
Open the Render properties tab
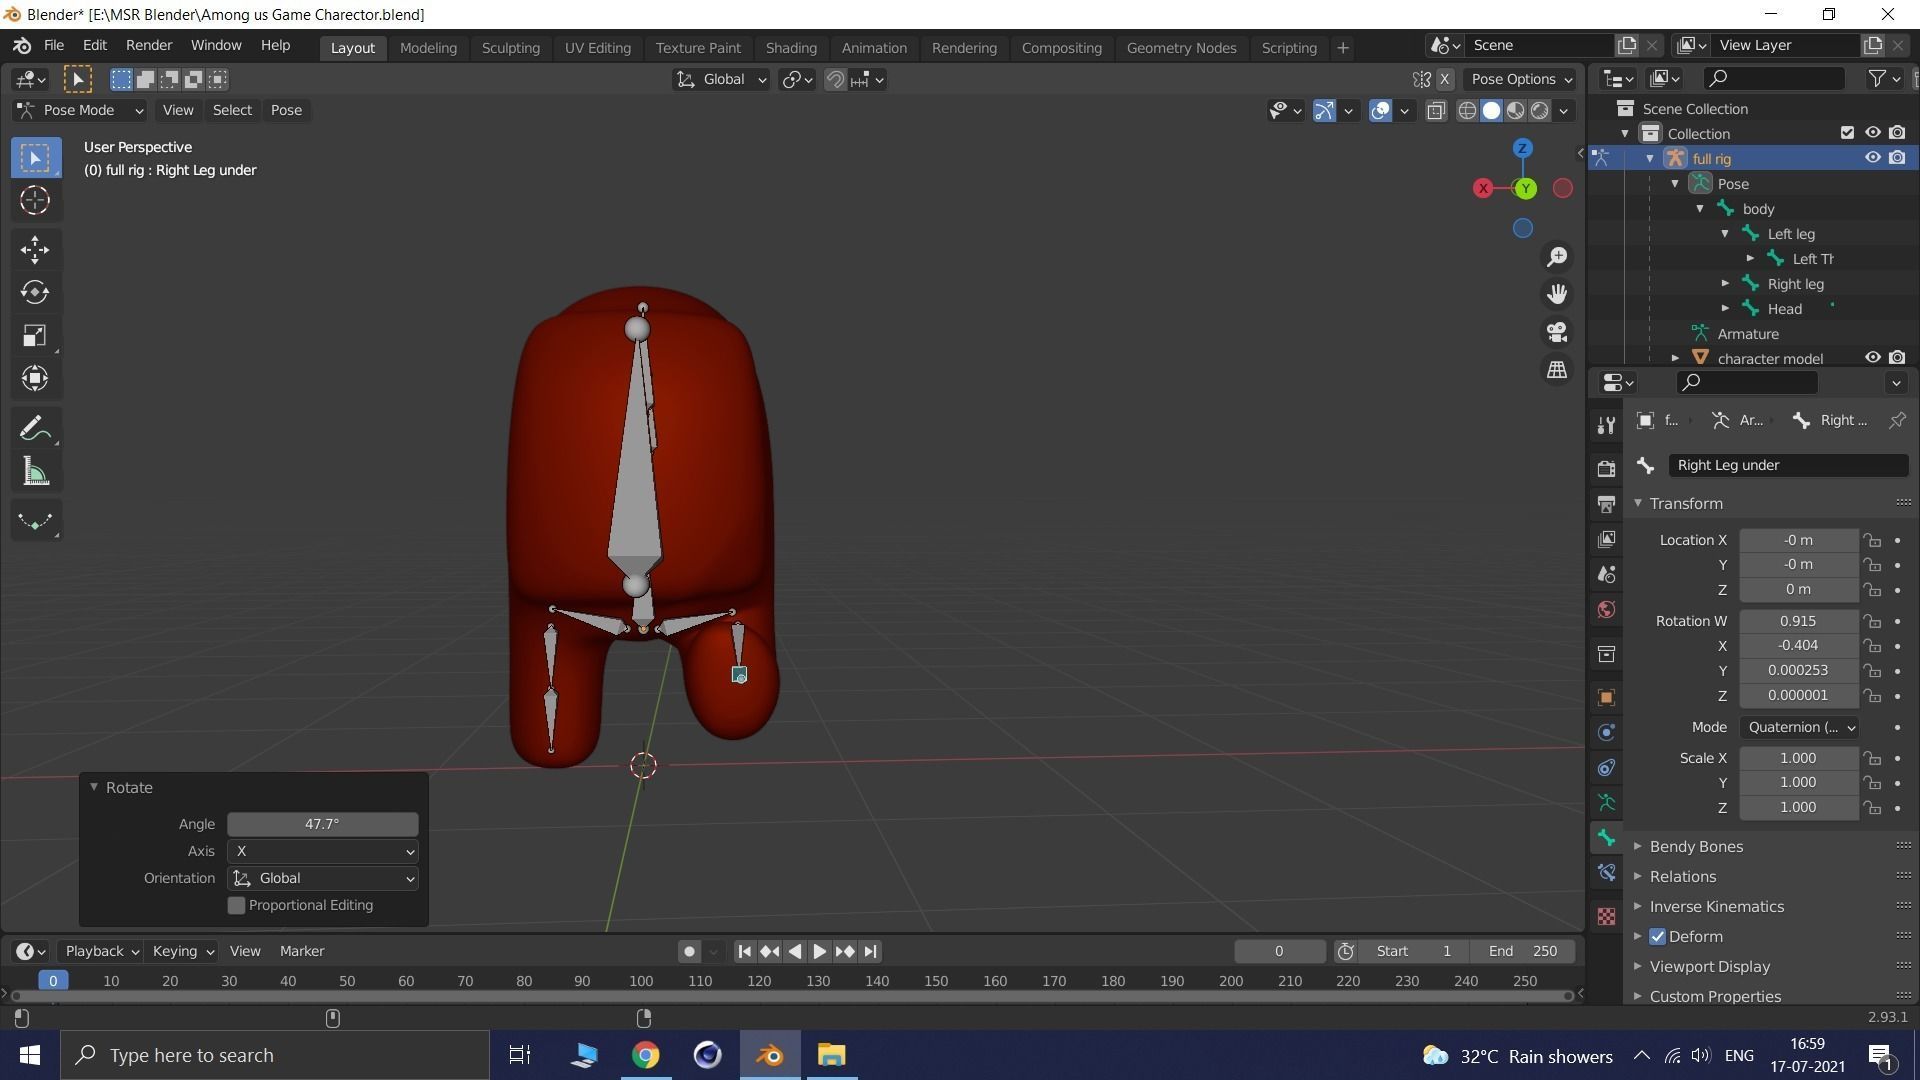1606,469
